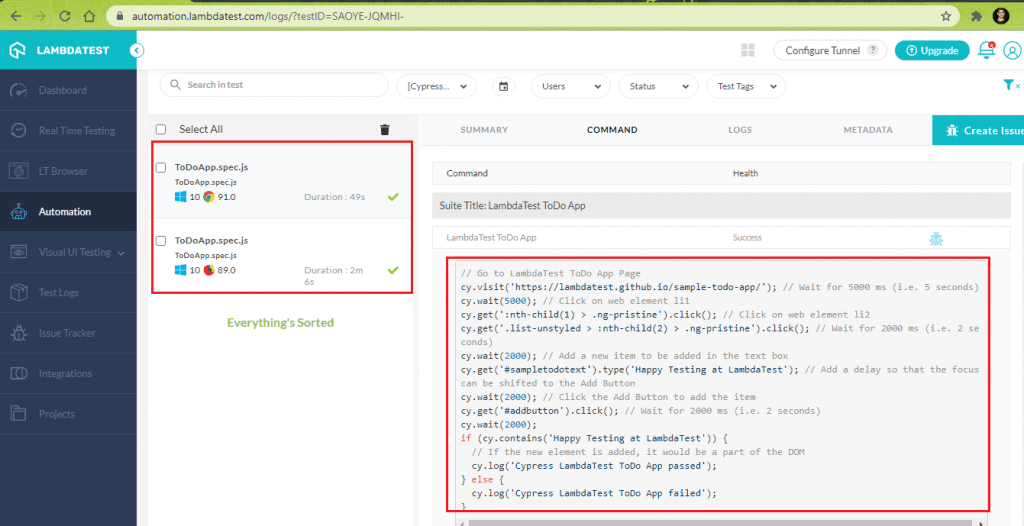The height and width of the screenshot is (526, 1024).
Task: Select second ToDoApp.spec.js test checkbox
Action: click(161, 240)
